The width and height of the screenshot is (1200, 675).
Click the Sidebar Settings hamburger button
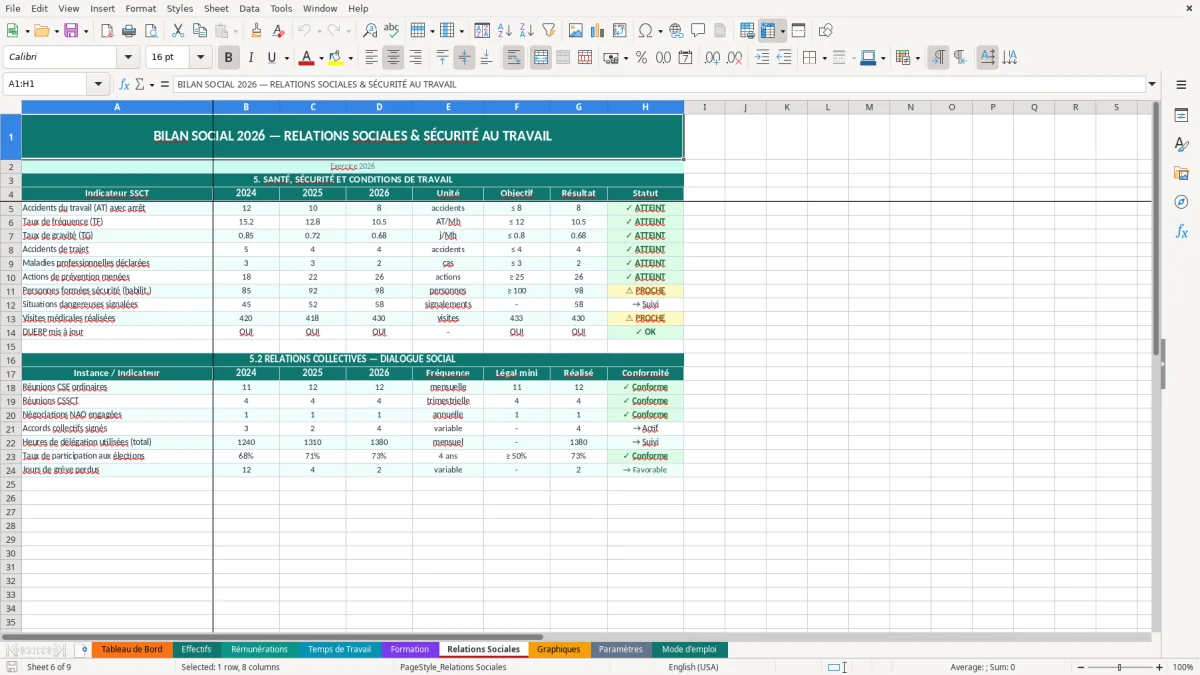click(x=1181, y=85)
